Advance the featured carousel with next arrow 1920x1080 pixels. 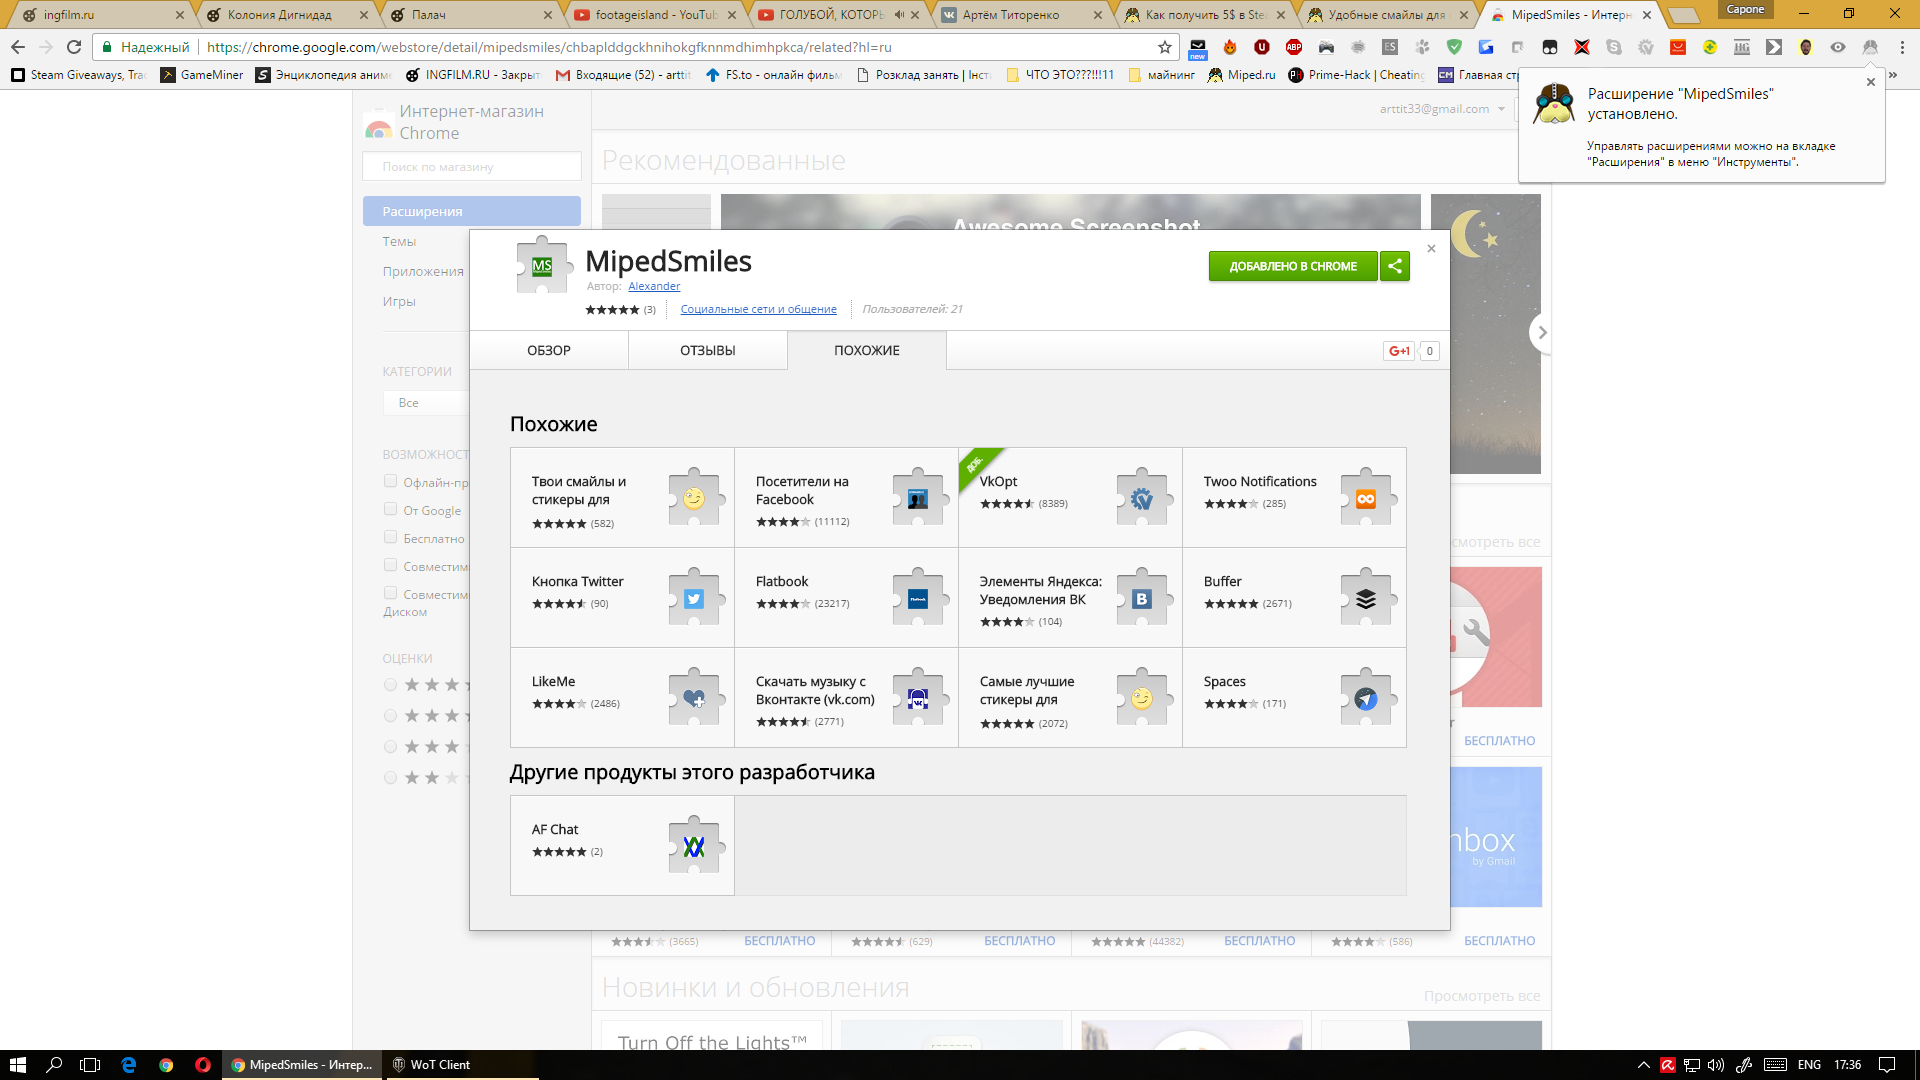coord(1541,332)
